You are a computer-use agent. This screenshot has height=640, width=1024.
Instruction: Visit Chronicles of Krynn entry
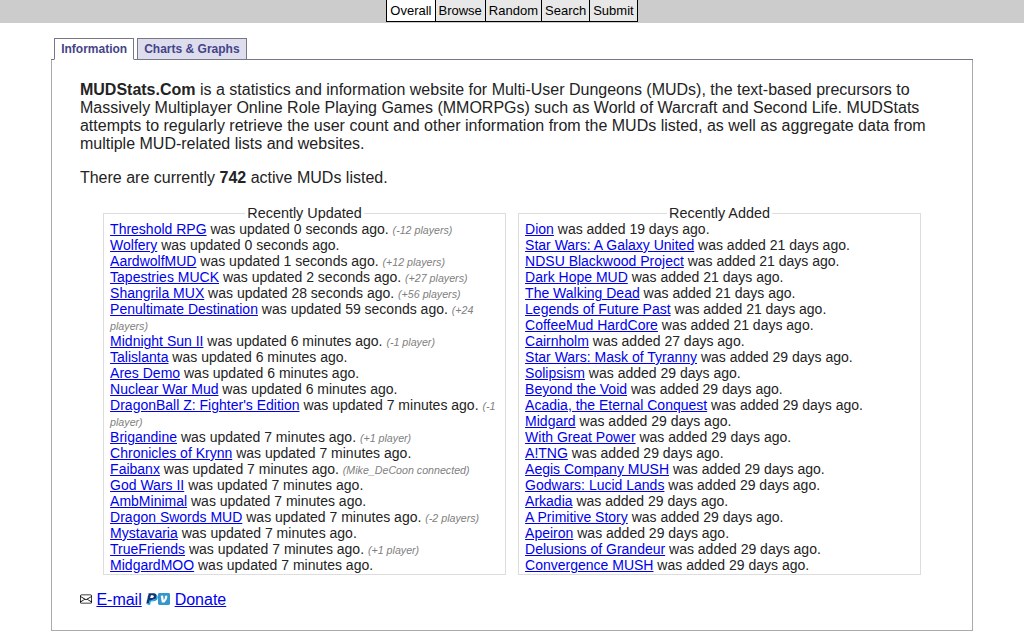[x=170, y=453]
